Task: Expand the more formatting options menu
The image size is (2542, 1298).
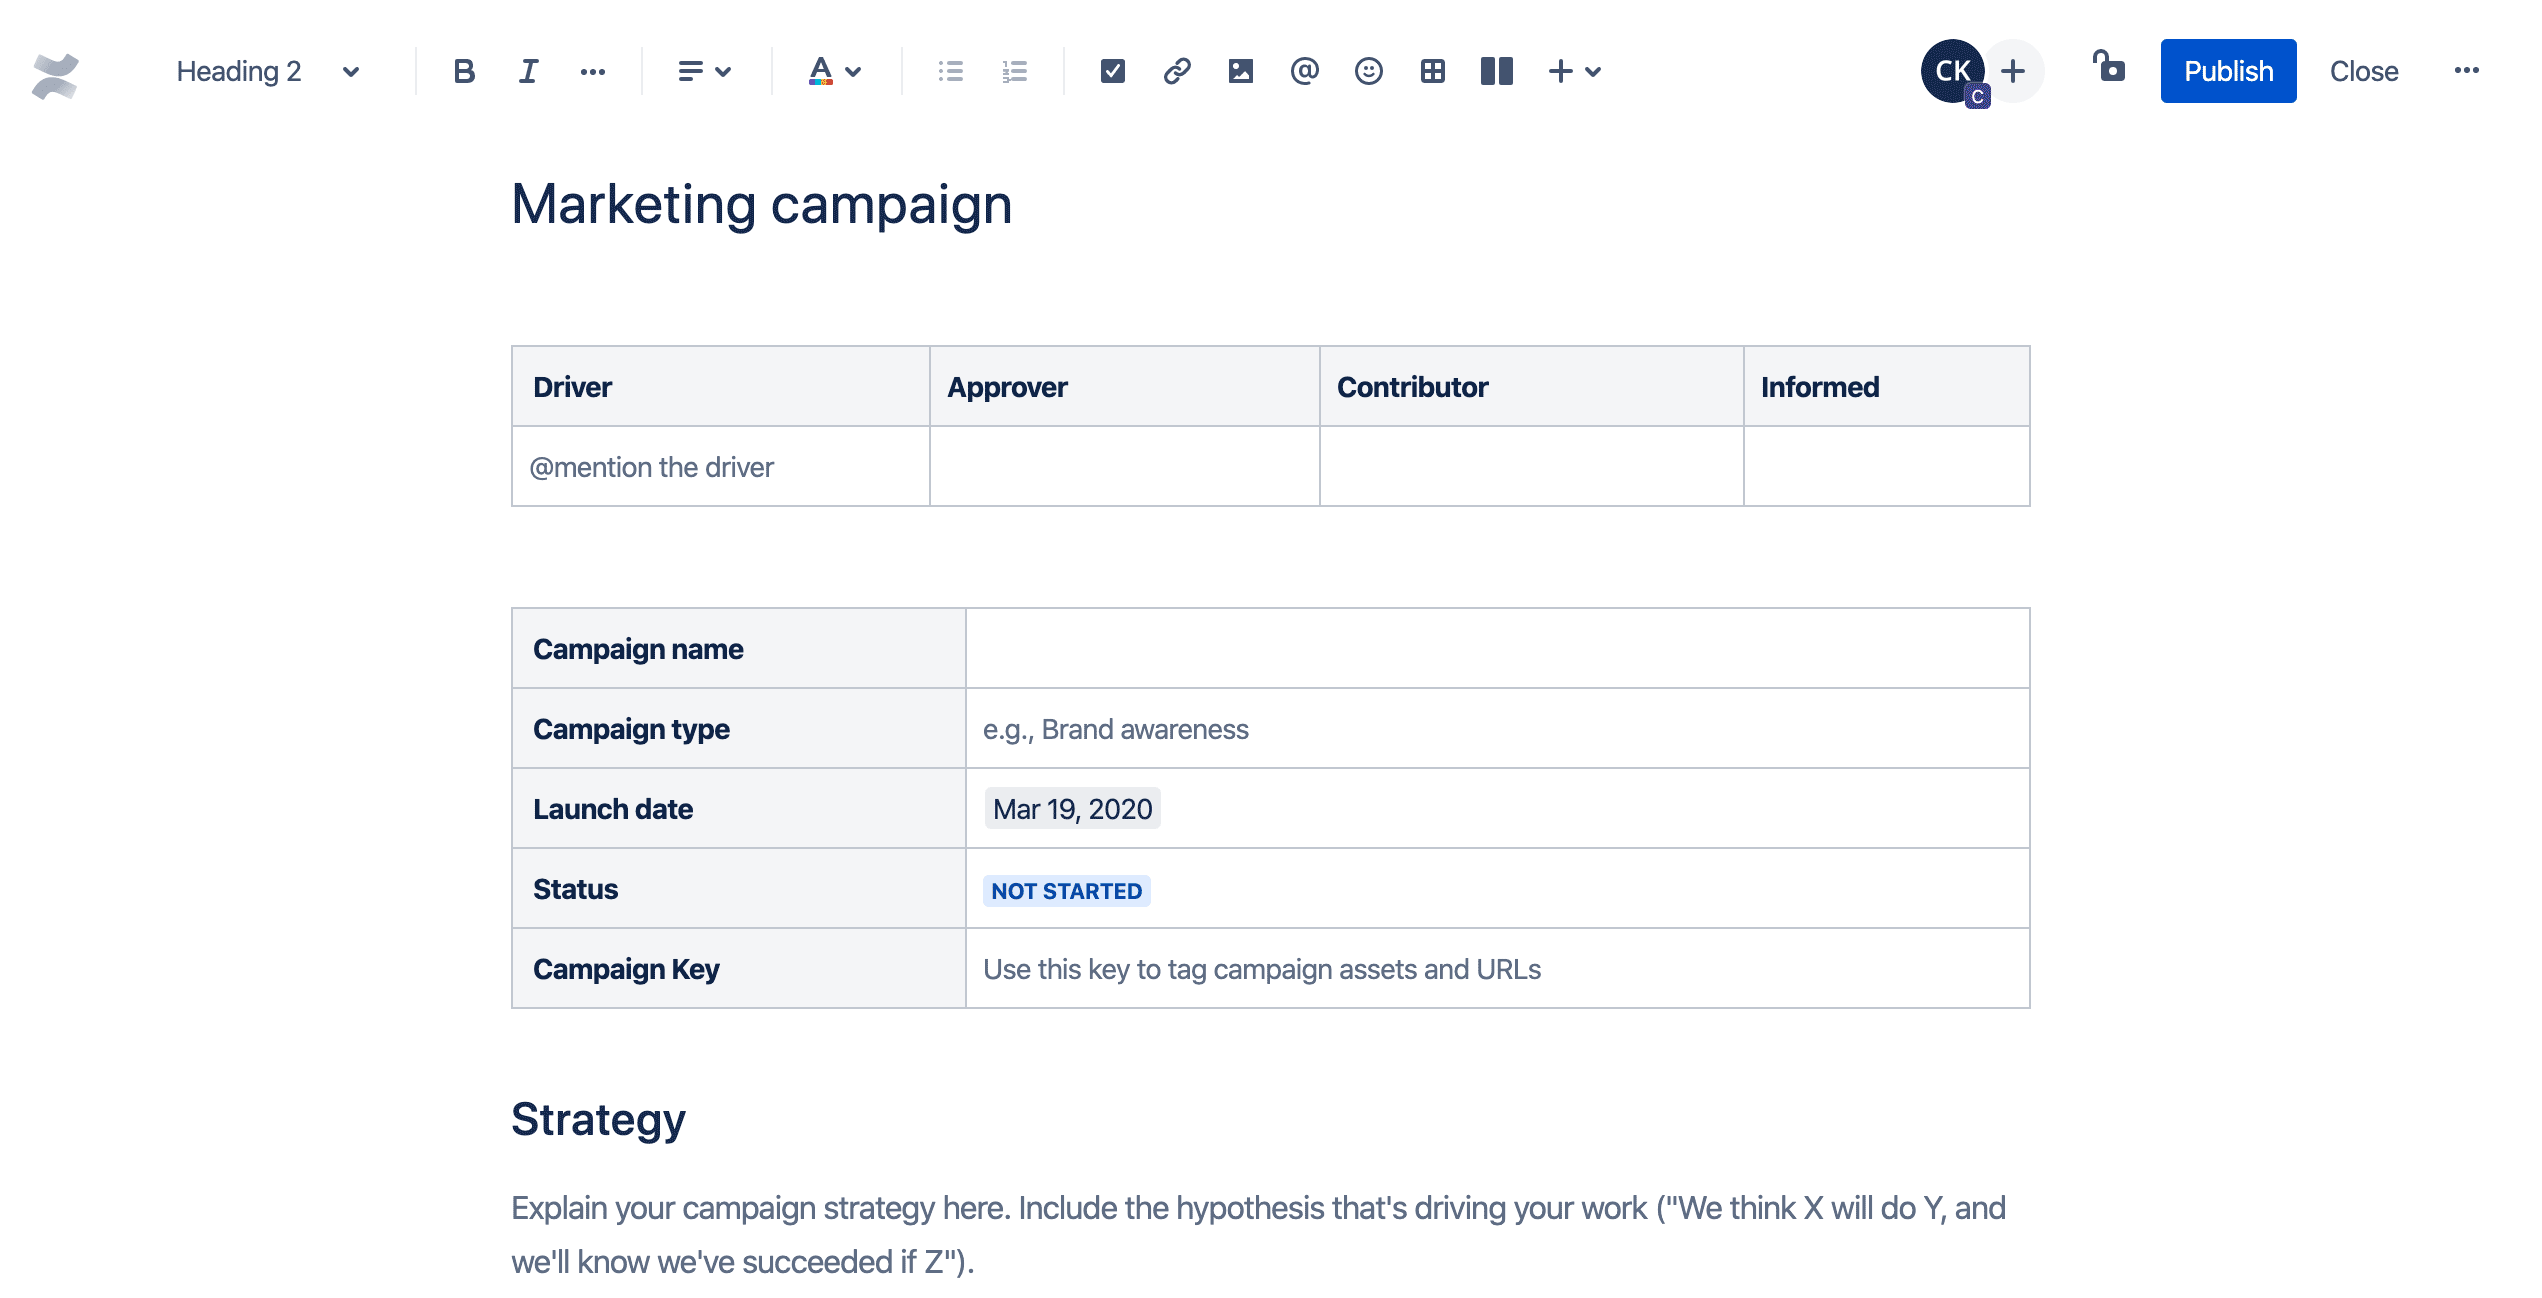Action: [591, 70]
